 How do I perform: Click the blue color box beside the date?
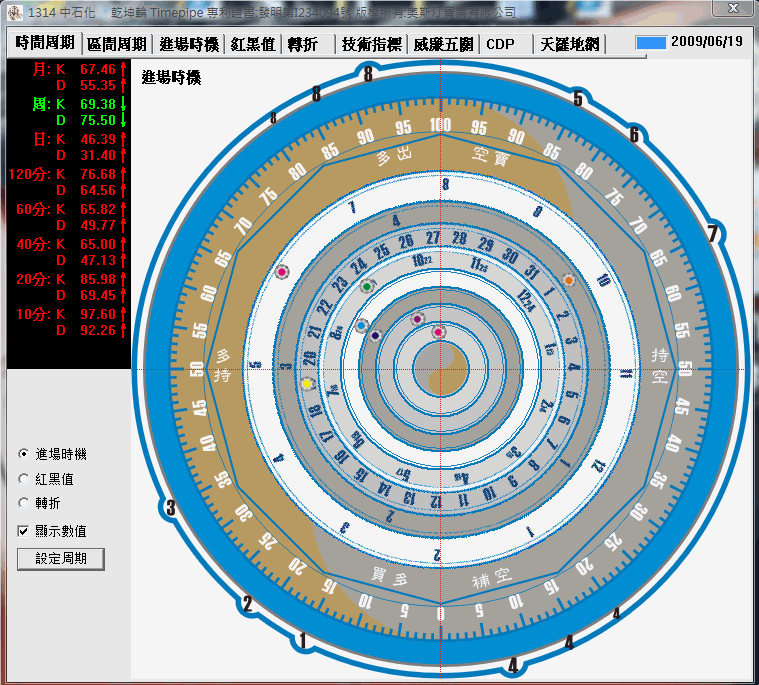[651, 43]
